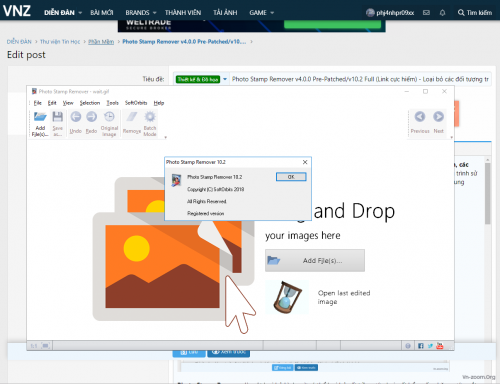Open the Selection menu

90,103
